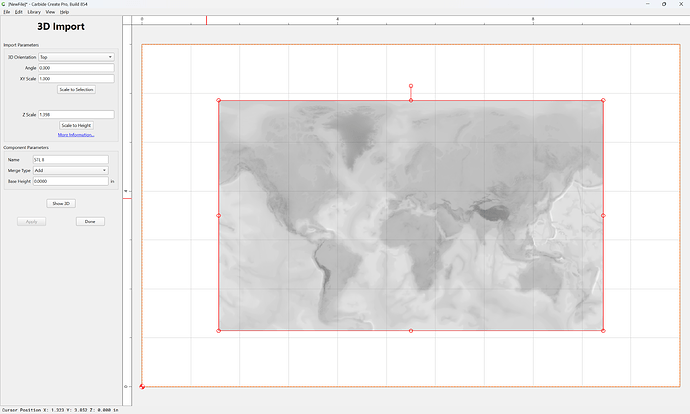Open the View menu
This screenshot has height=414, width=690.
[50, 12]
